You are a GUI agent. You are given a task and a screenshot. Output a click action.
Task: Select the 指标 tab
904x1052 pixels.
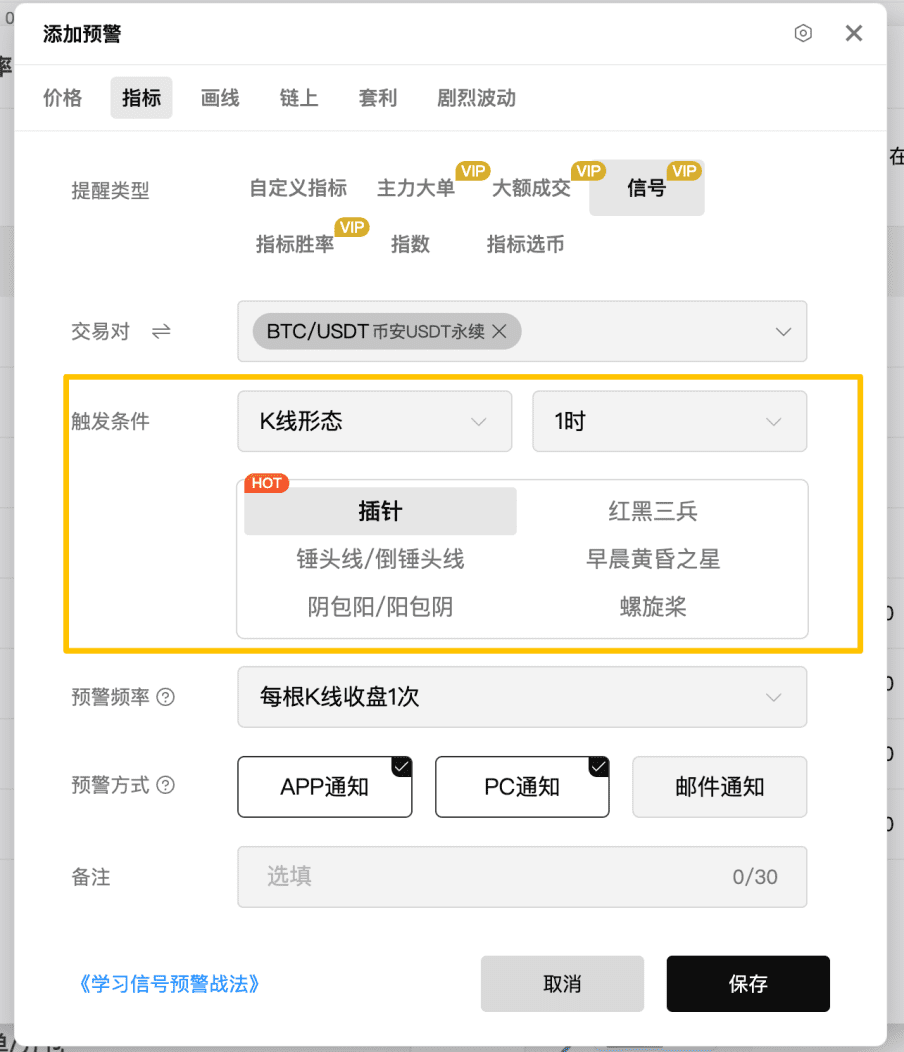tap(142, 98)
